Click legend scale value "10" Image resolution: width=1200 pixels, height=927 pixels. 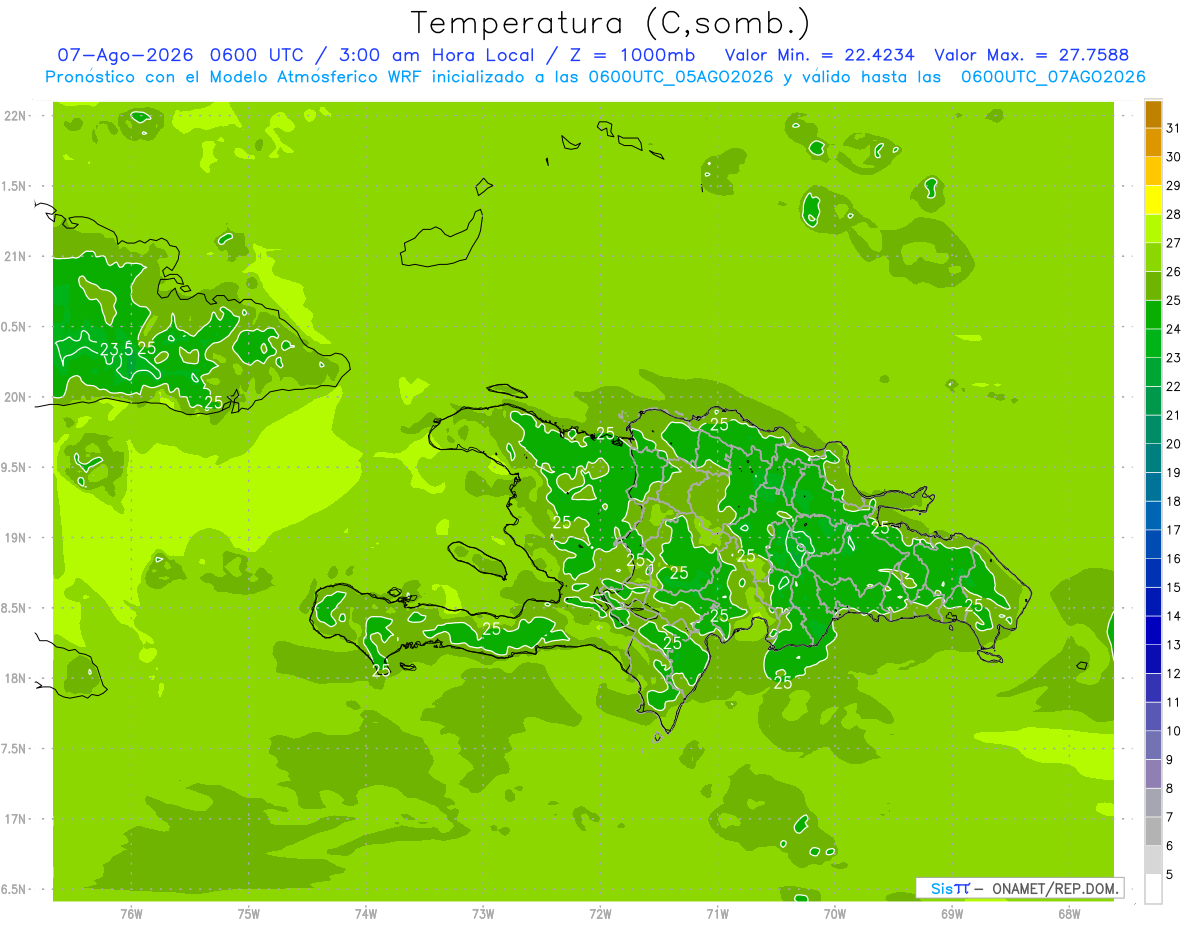pyautogui.click(x=1174, y=731)
